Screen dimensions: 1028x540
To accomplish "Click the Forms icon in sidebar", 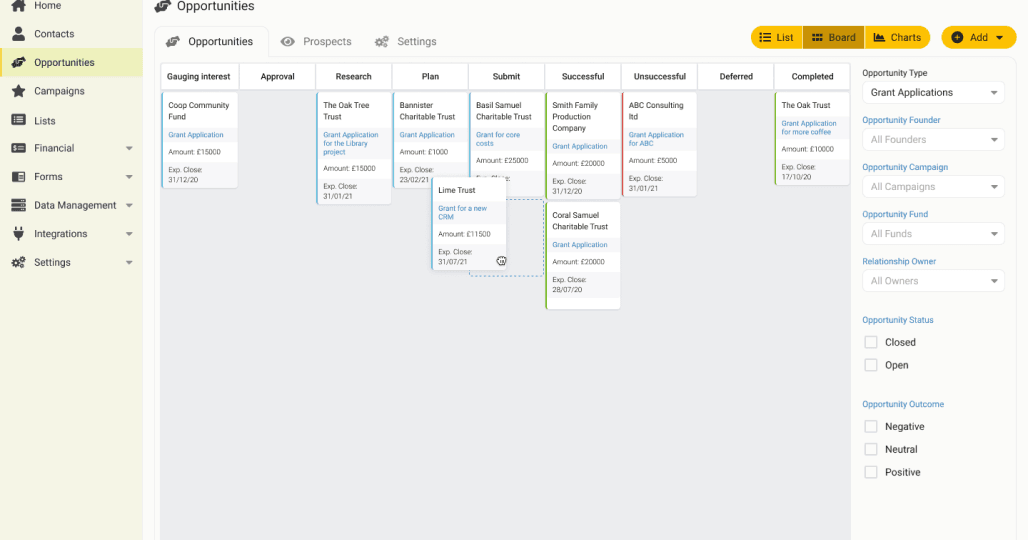I will coord(18,177).
